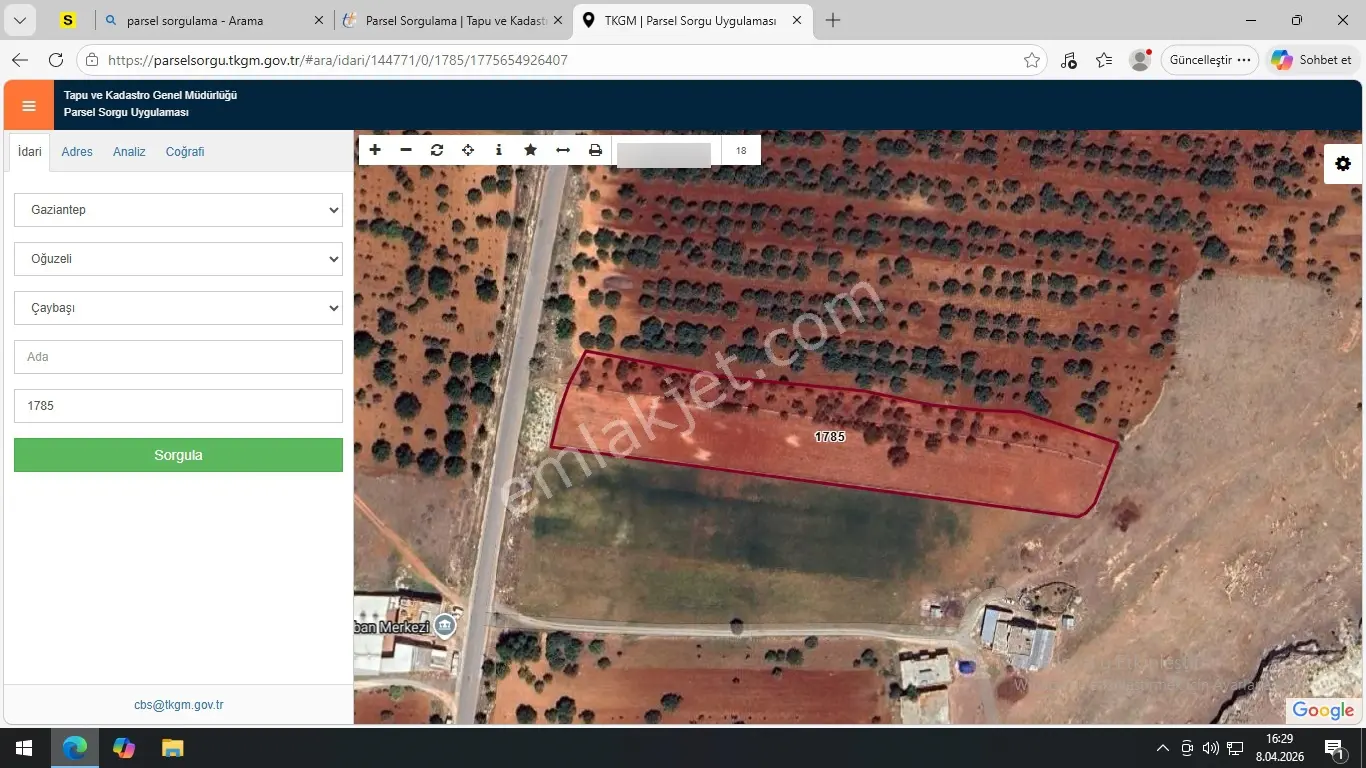This screenshot has width=1366, height=768.
Task: Select the measure distance arrow tool
Action: tap(563, 150)
